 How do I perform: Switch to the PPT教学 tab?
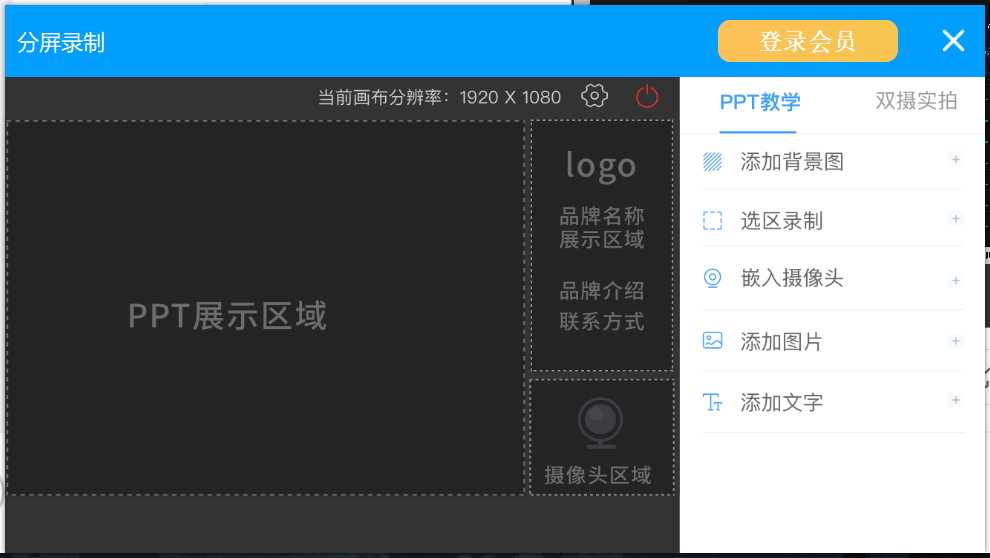(x=759, y=101)
